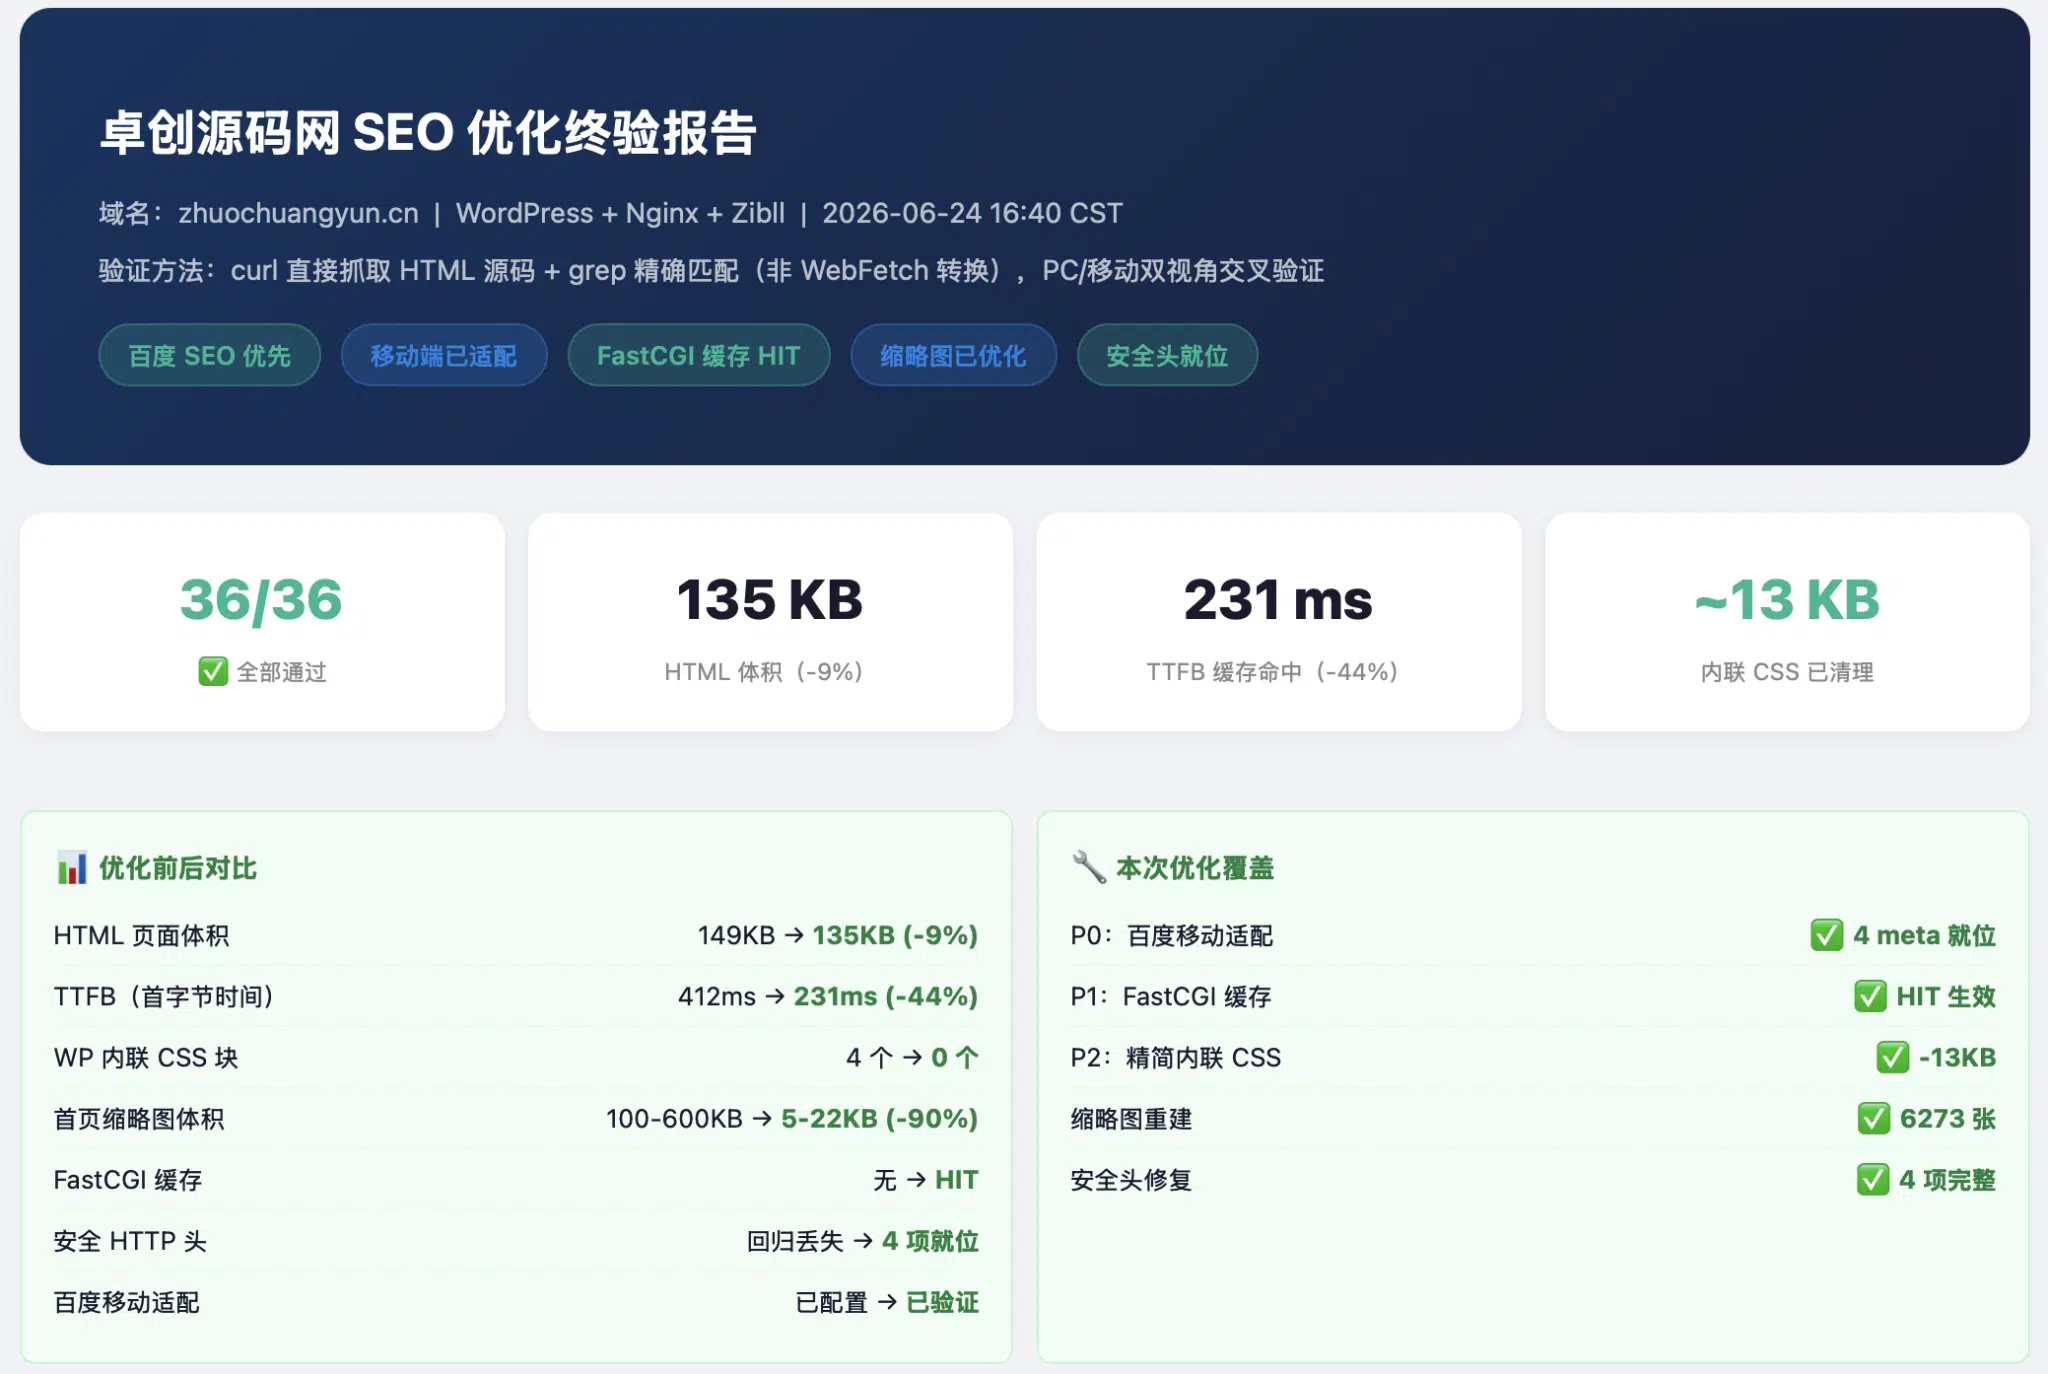This screenshot has width=2048, height=1374.
Task: Click the 安全 HTTP 头 row label
Action: pos(130,1241)
